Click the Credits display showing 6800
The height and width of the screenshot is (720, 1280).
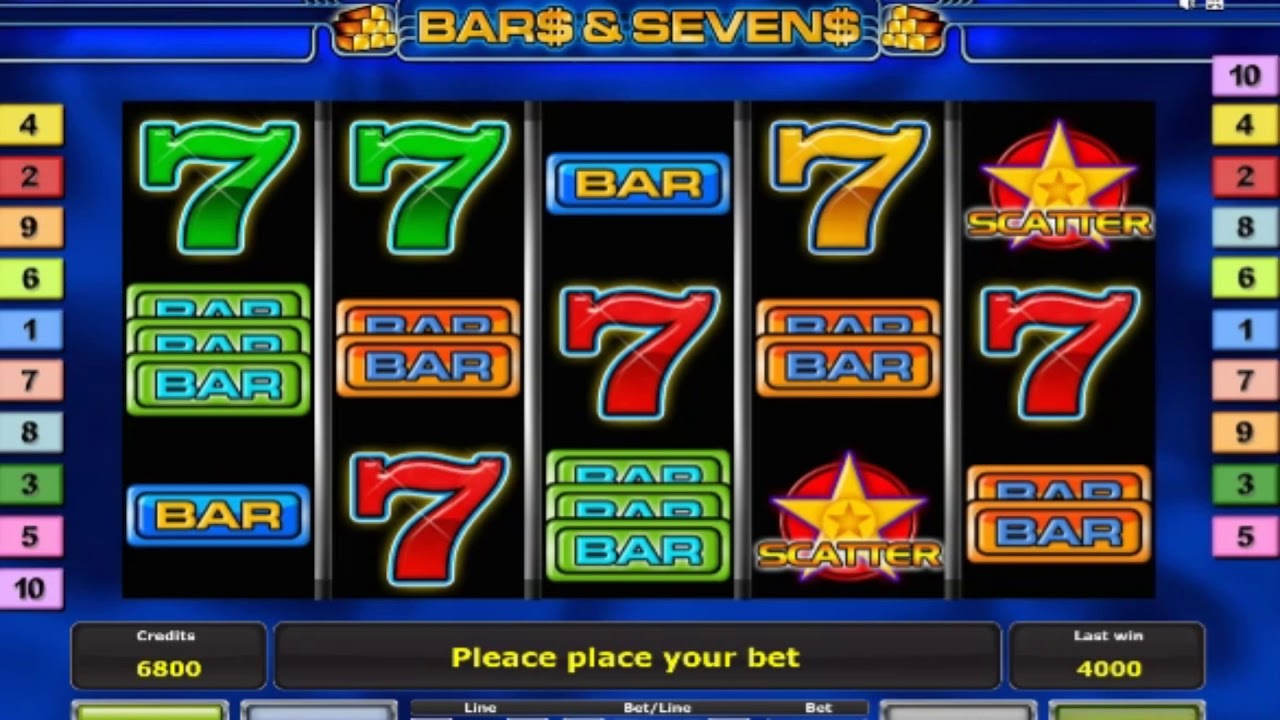coord(168,656)
